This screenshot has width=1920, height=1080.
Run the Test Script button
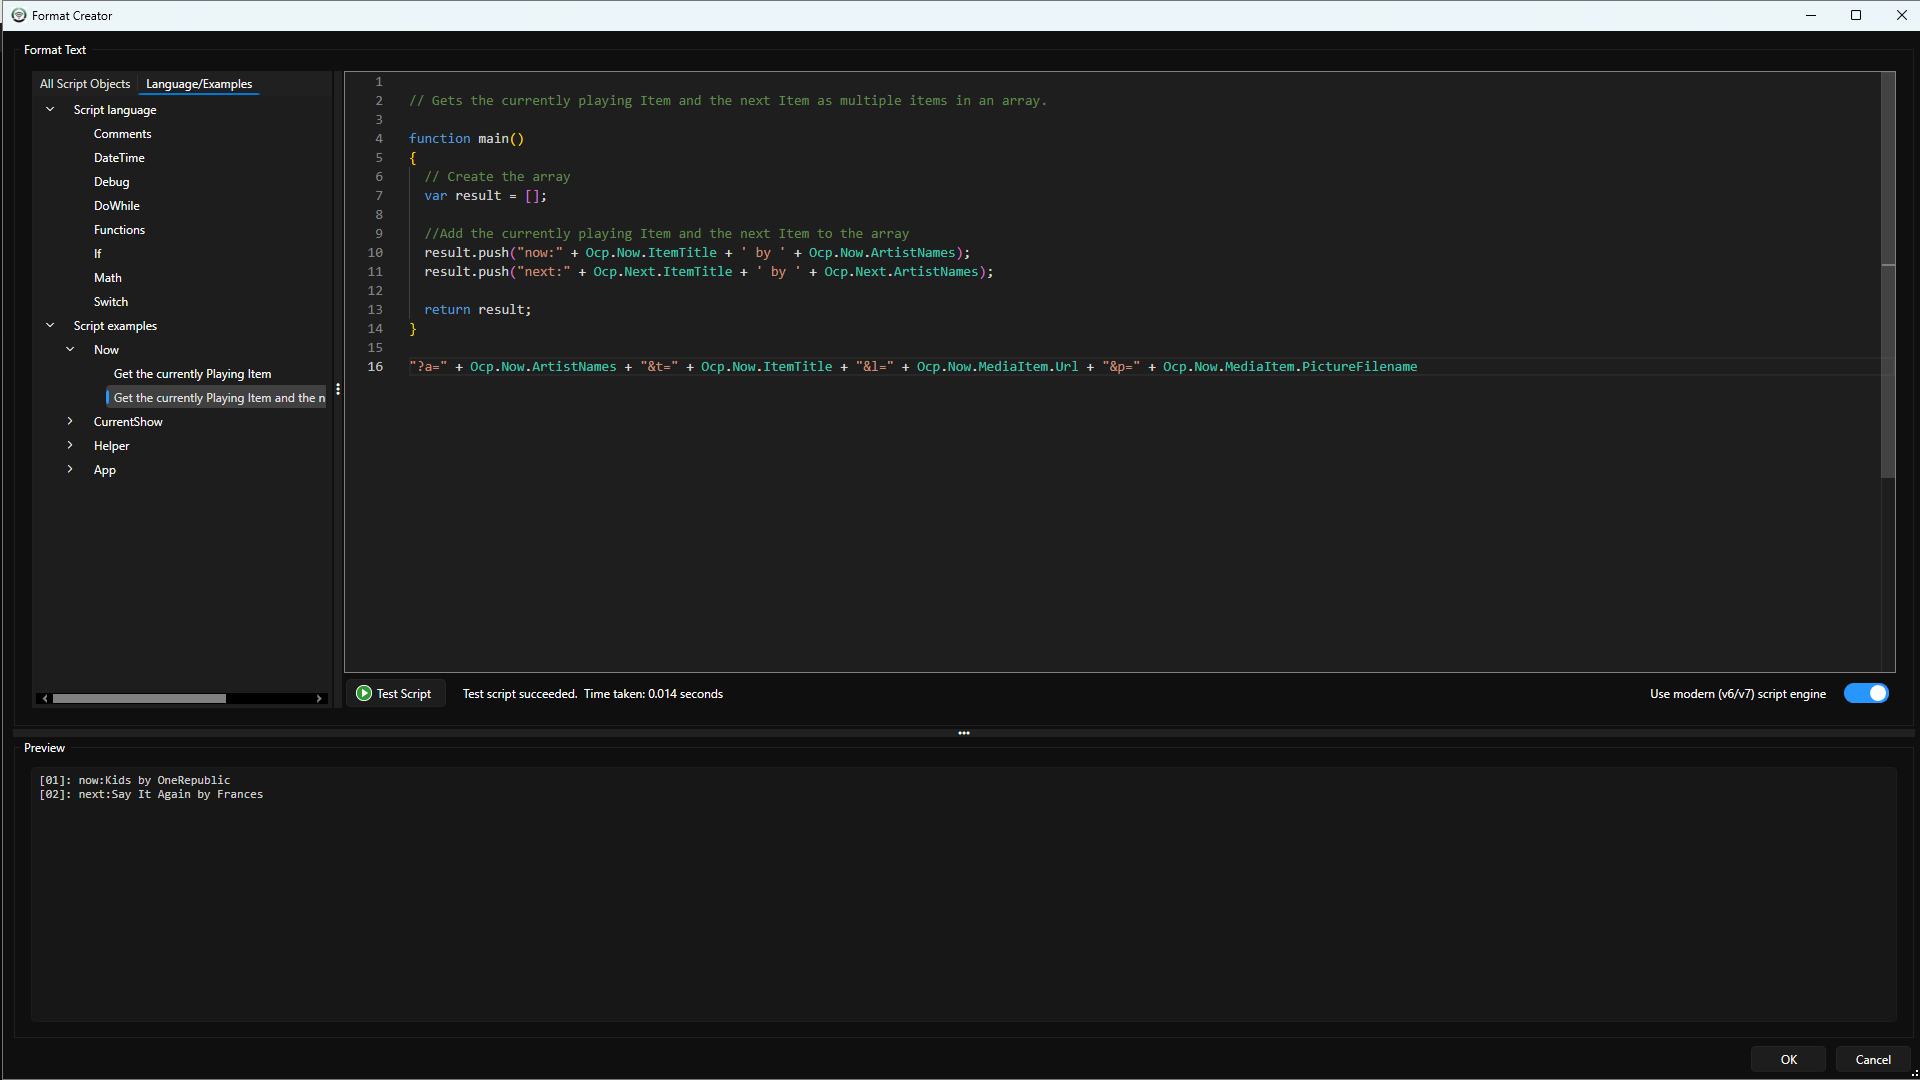[x=395, y=693]
